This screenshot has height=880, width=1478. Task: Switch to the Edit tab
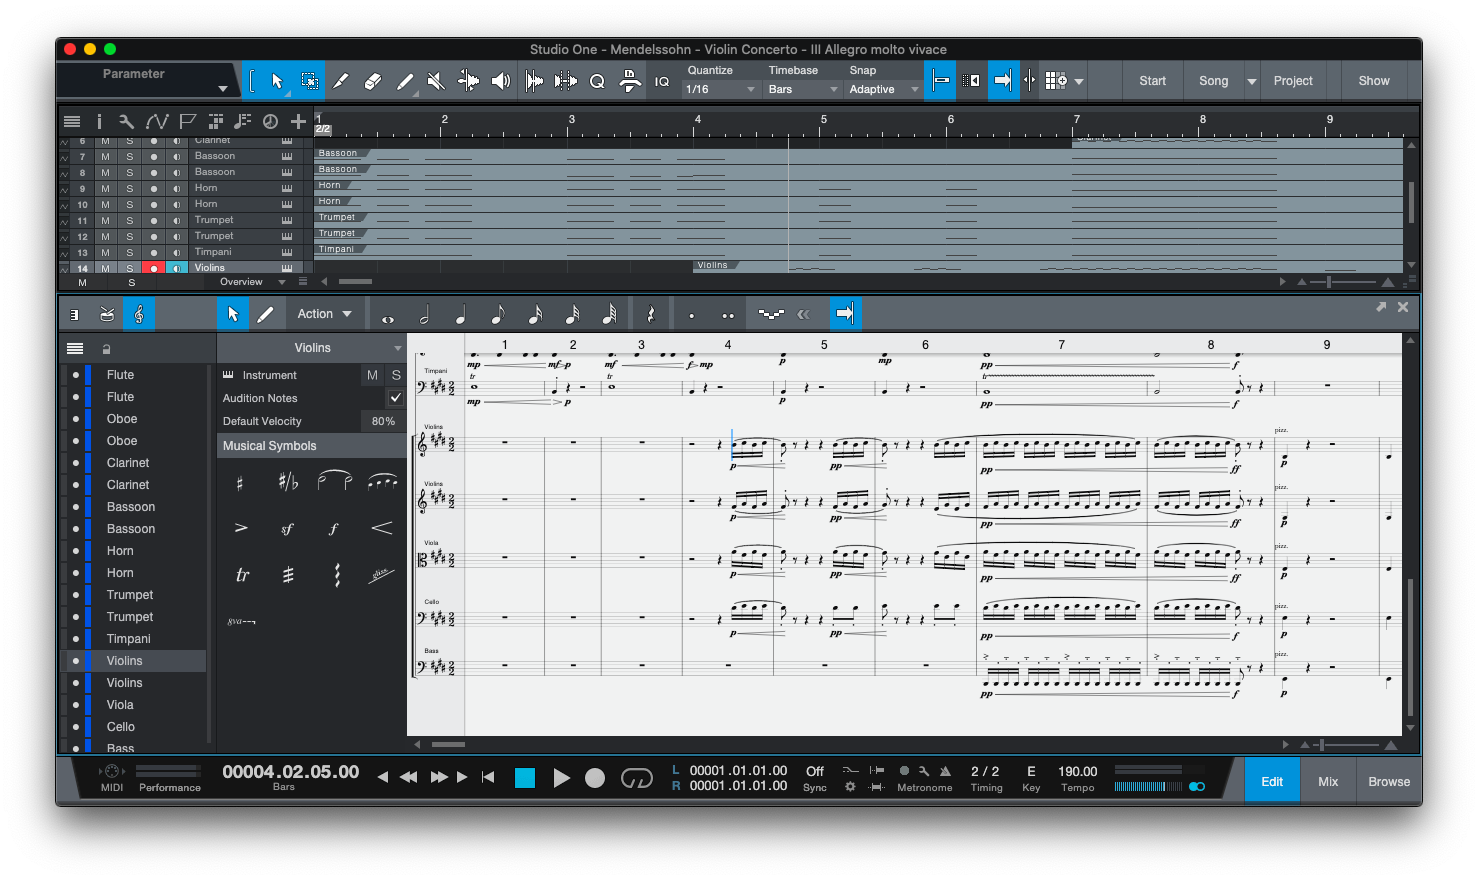(1272, 782)
